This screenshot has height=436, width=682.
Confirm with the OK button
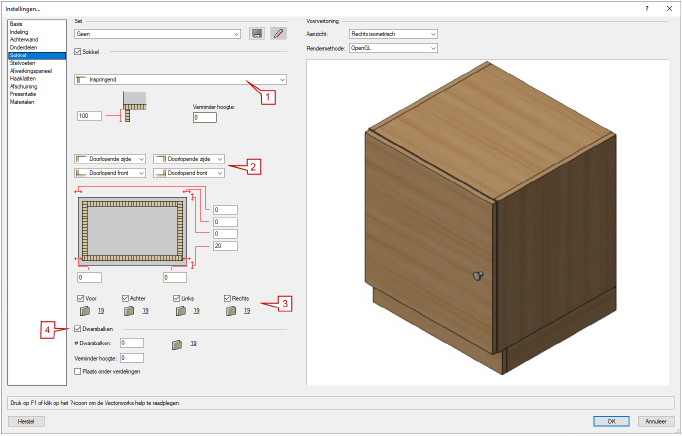[x=611, y=421]
